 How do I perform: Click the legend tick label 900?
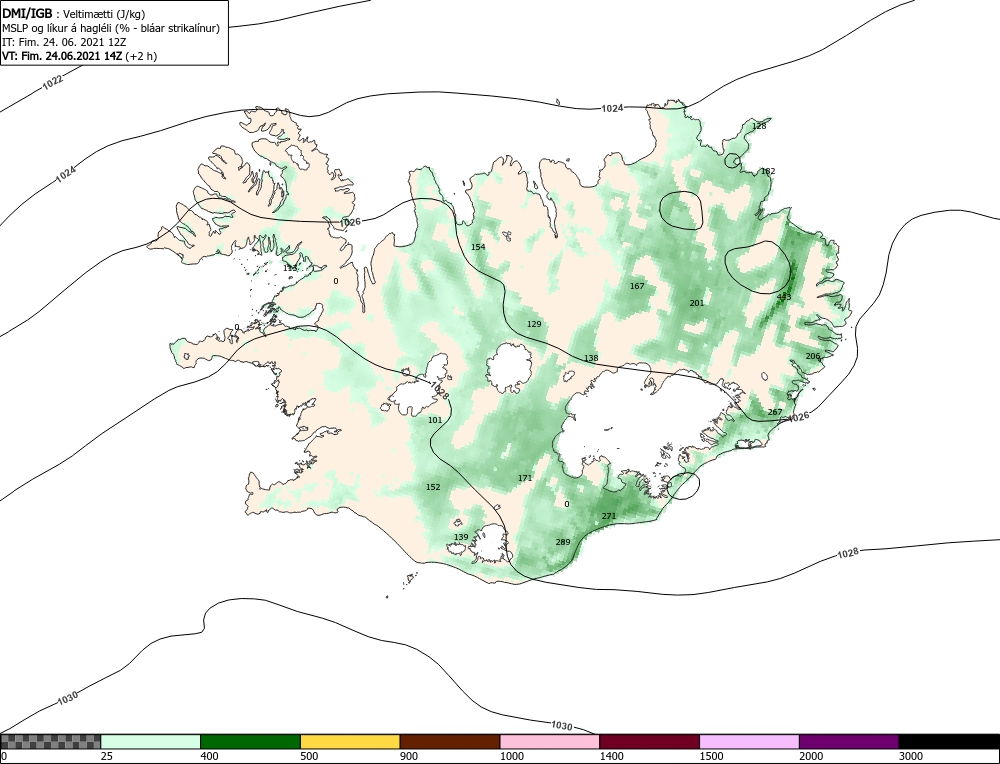(x=409, y=756)
